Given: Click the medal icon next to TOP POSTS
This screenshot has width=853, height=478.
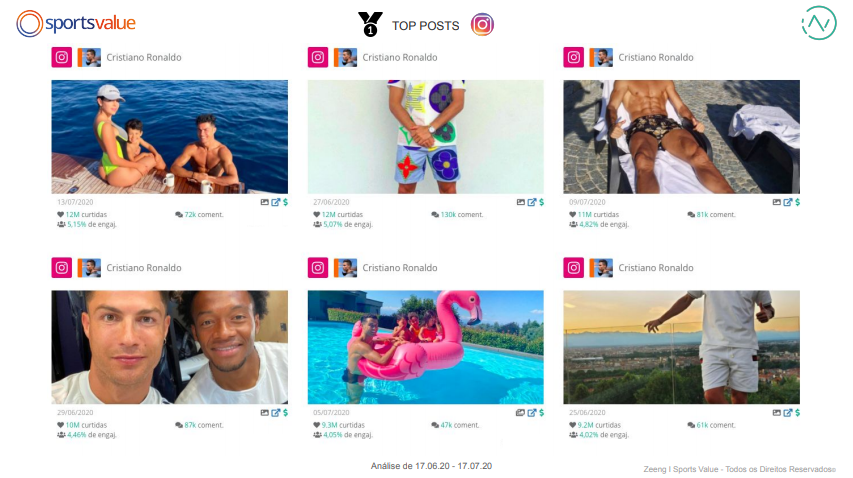Looking at the screenshot, I should pyautogui.click(x=370, y=24).
